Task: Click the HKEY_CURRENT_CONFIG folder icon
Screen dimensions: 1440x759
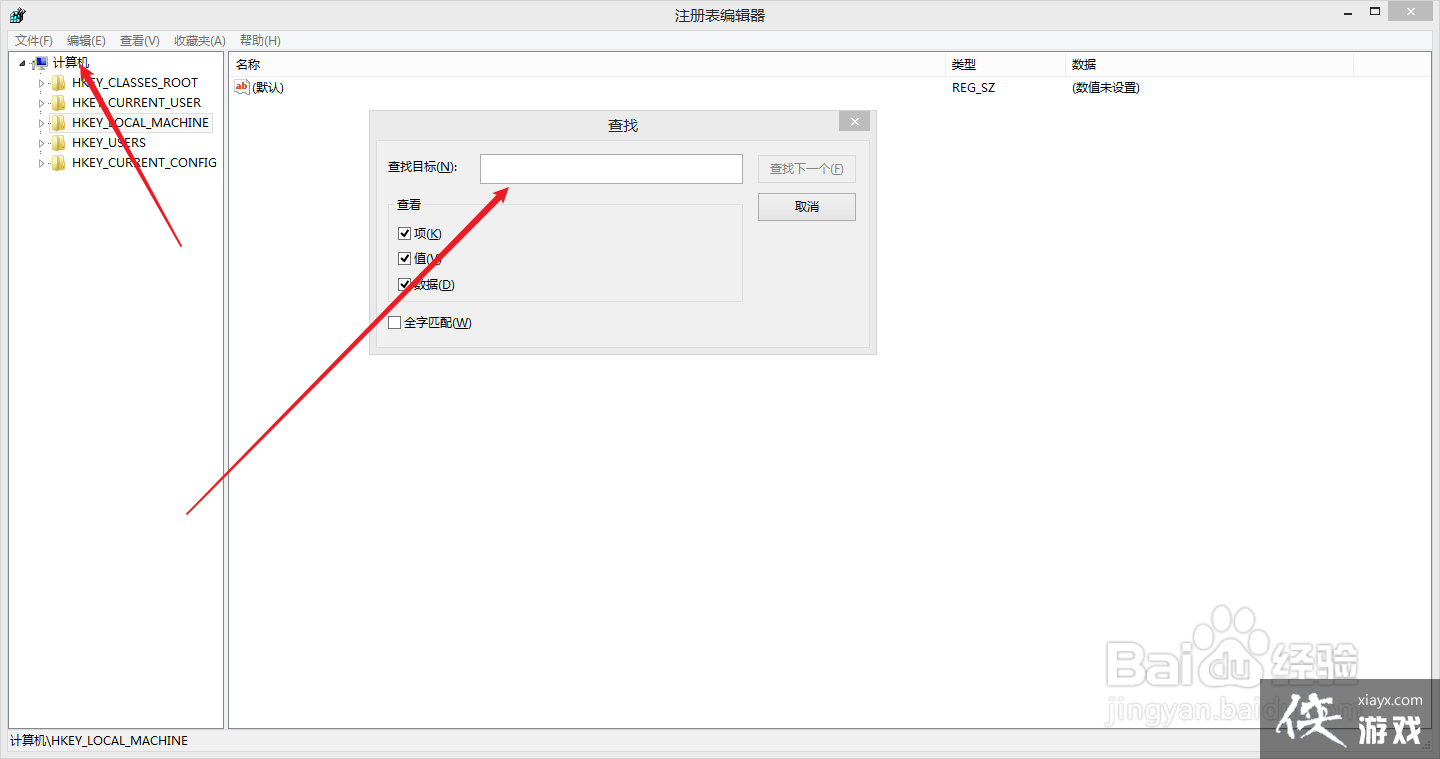Action: (x=59, y=163)
